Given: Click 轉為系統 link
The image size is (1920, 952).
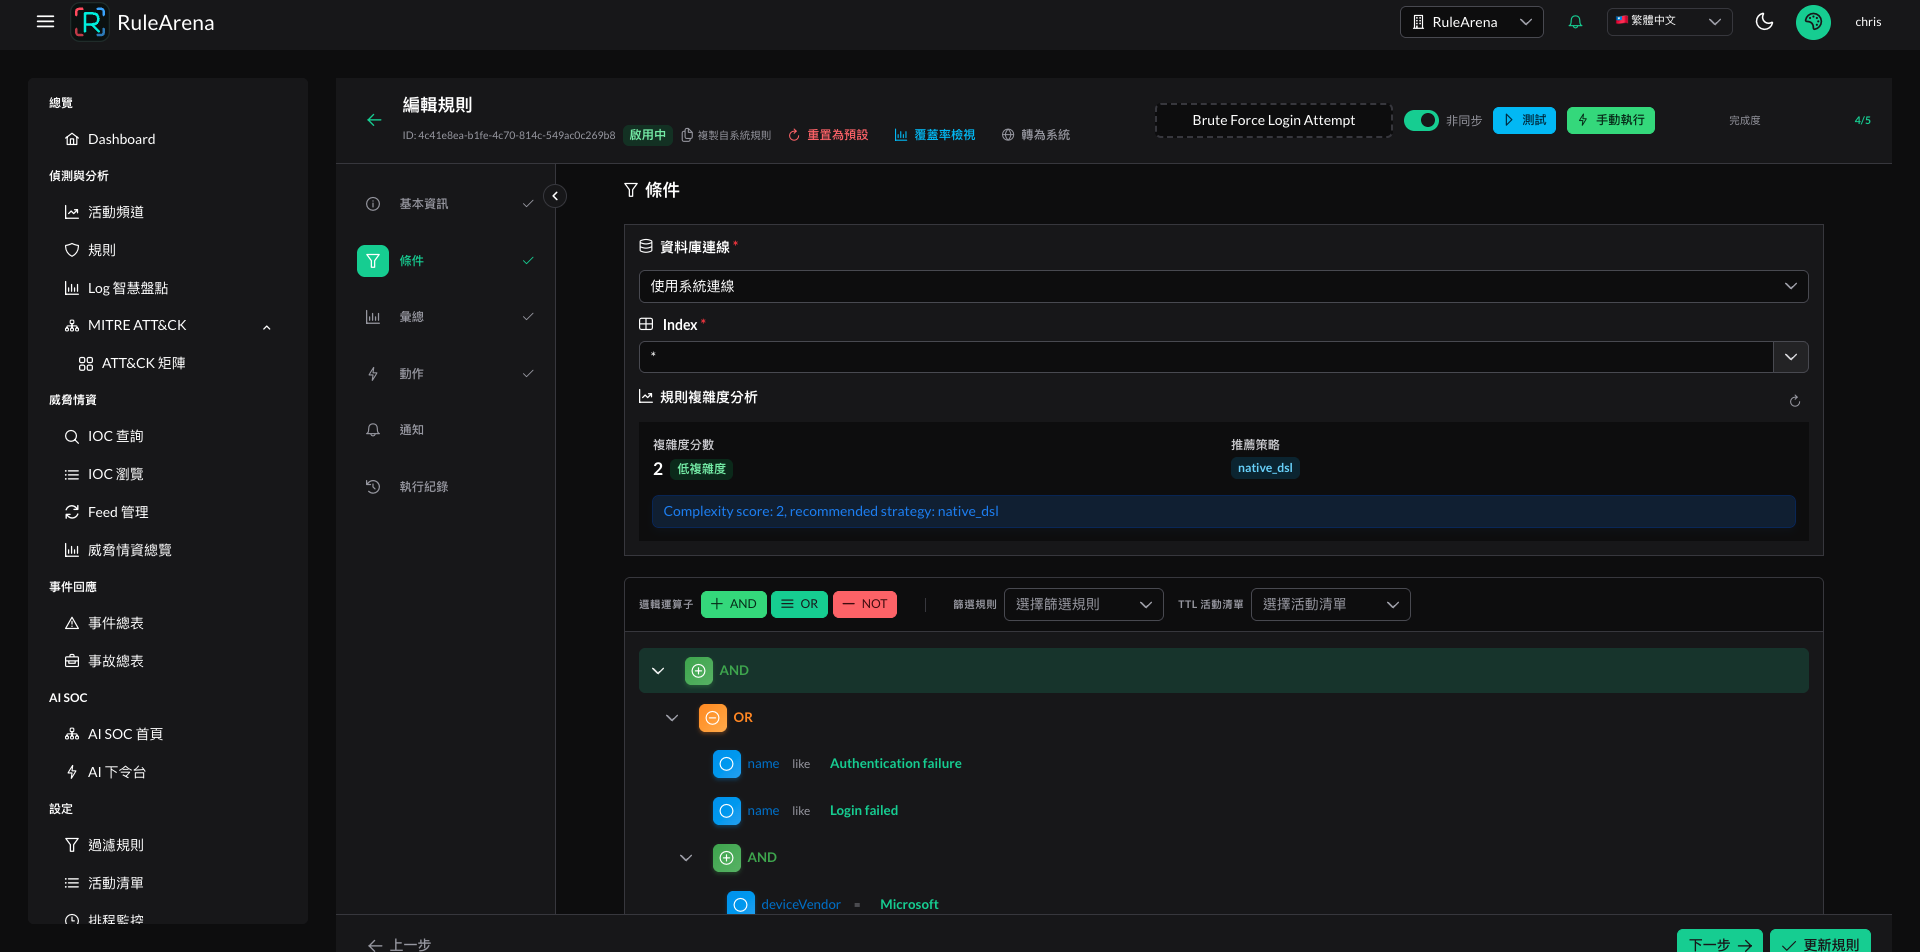Looking at the screenshot, I should (x=1036, y=135).
